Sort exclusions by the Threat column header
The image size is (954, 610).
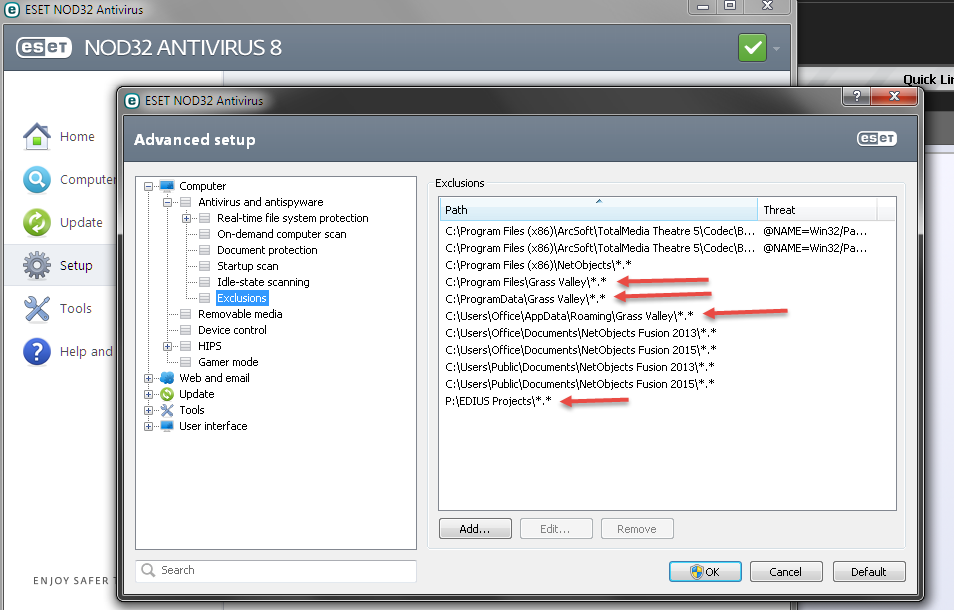point(817,209)
